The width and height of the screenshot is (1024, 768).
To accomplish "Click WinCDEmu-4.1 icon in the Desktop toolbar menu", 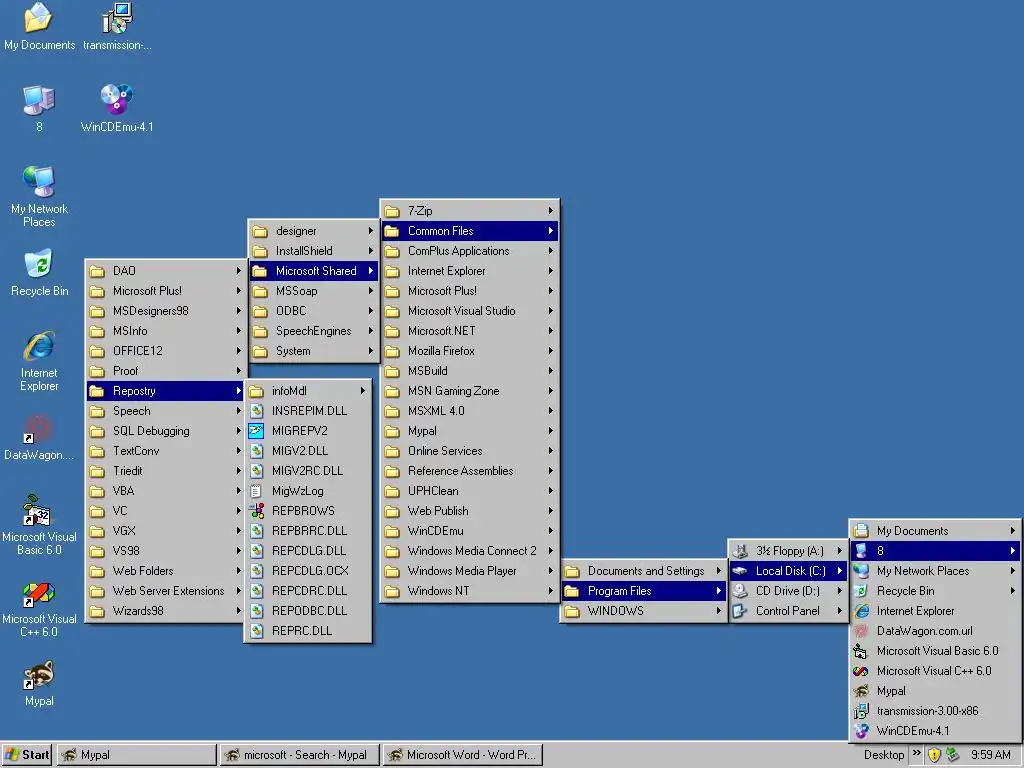I will (x=861, y=731).
